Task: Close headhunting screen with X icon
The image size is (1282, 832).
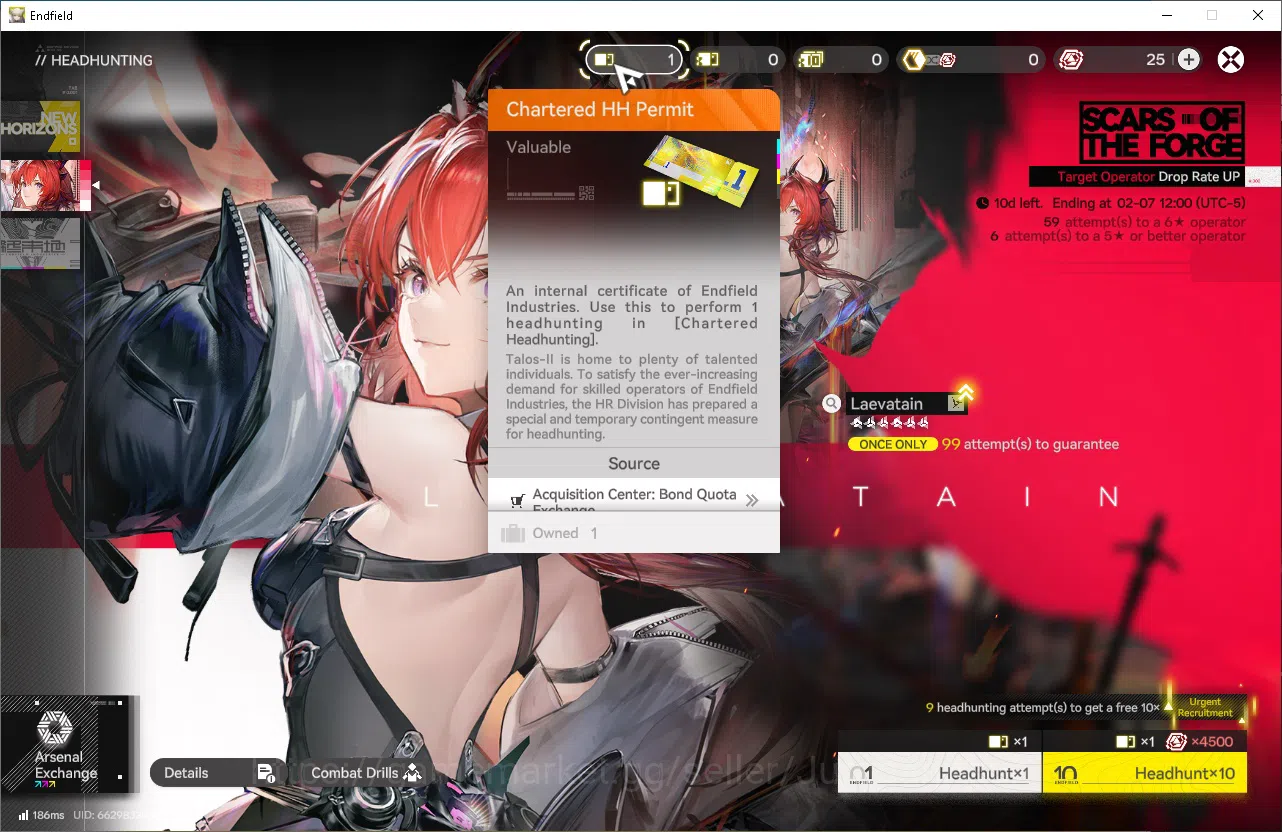Action: coord(1231,60)
